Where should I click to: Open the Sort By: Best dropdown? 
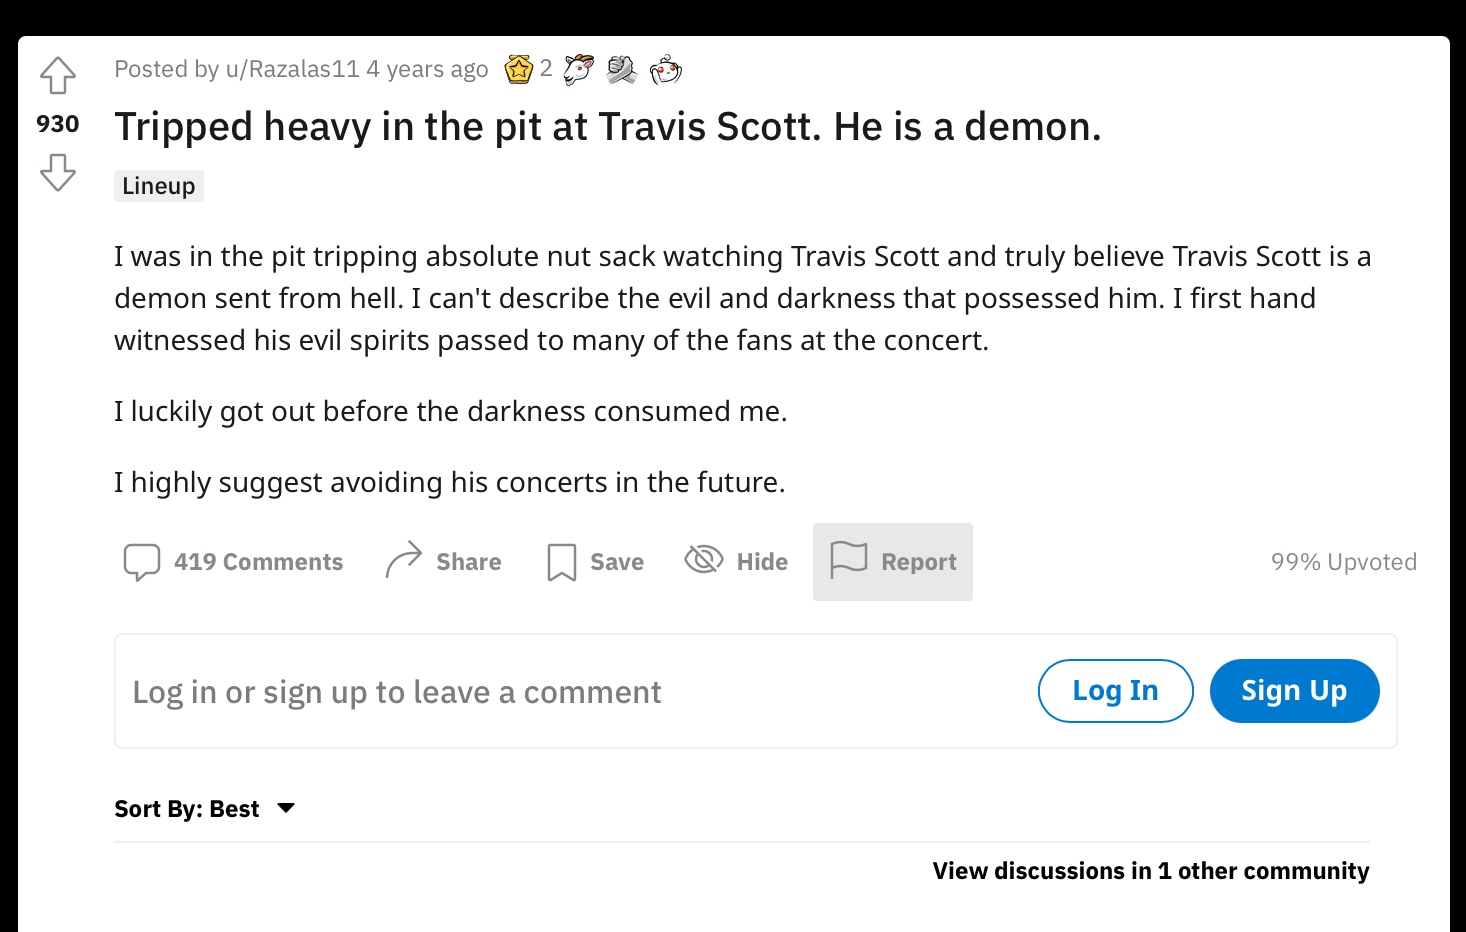coord(187,809)
